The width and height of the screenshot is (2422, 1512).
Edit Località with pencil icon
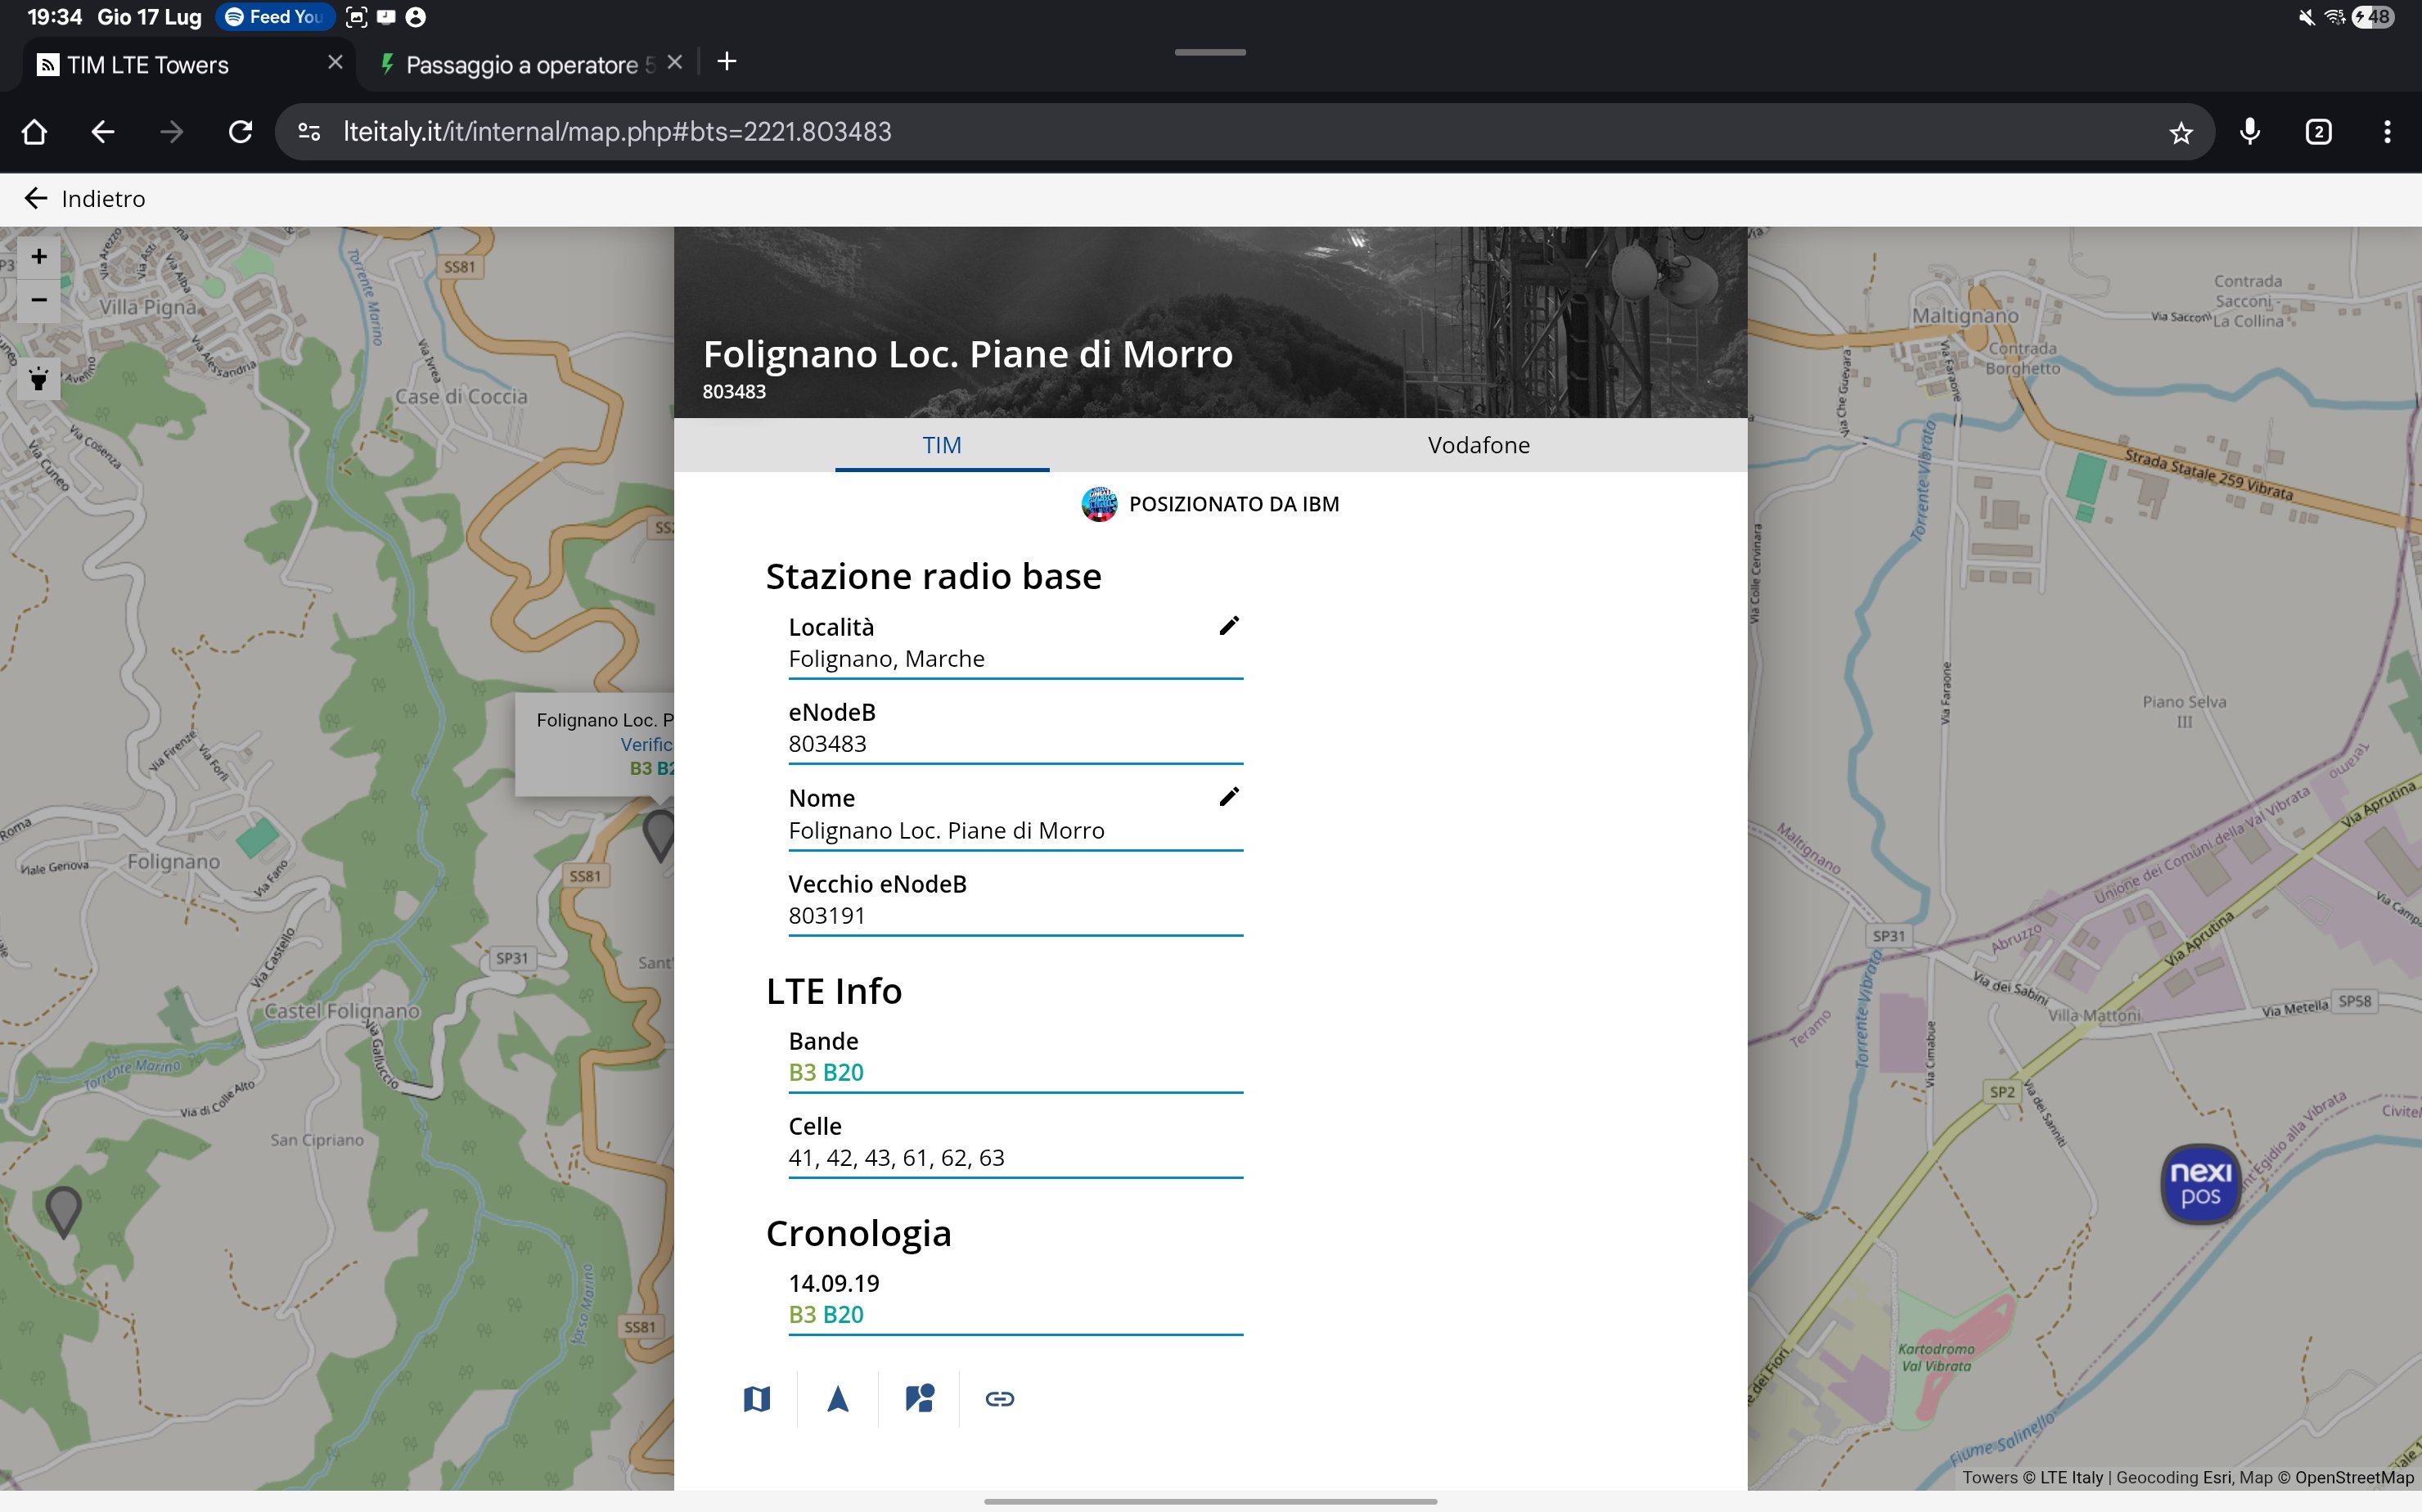point(1229,626)
